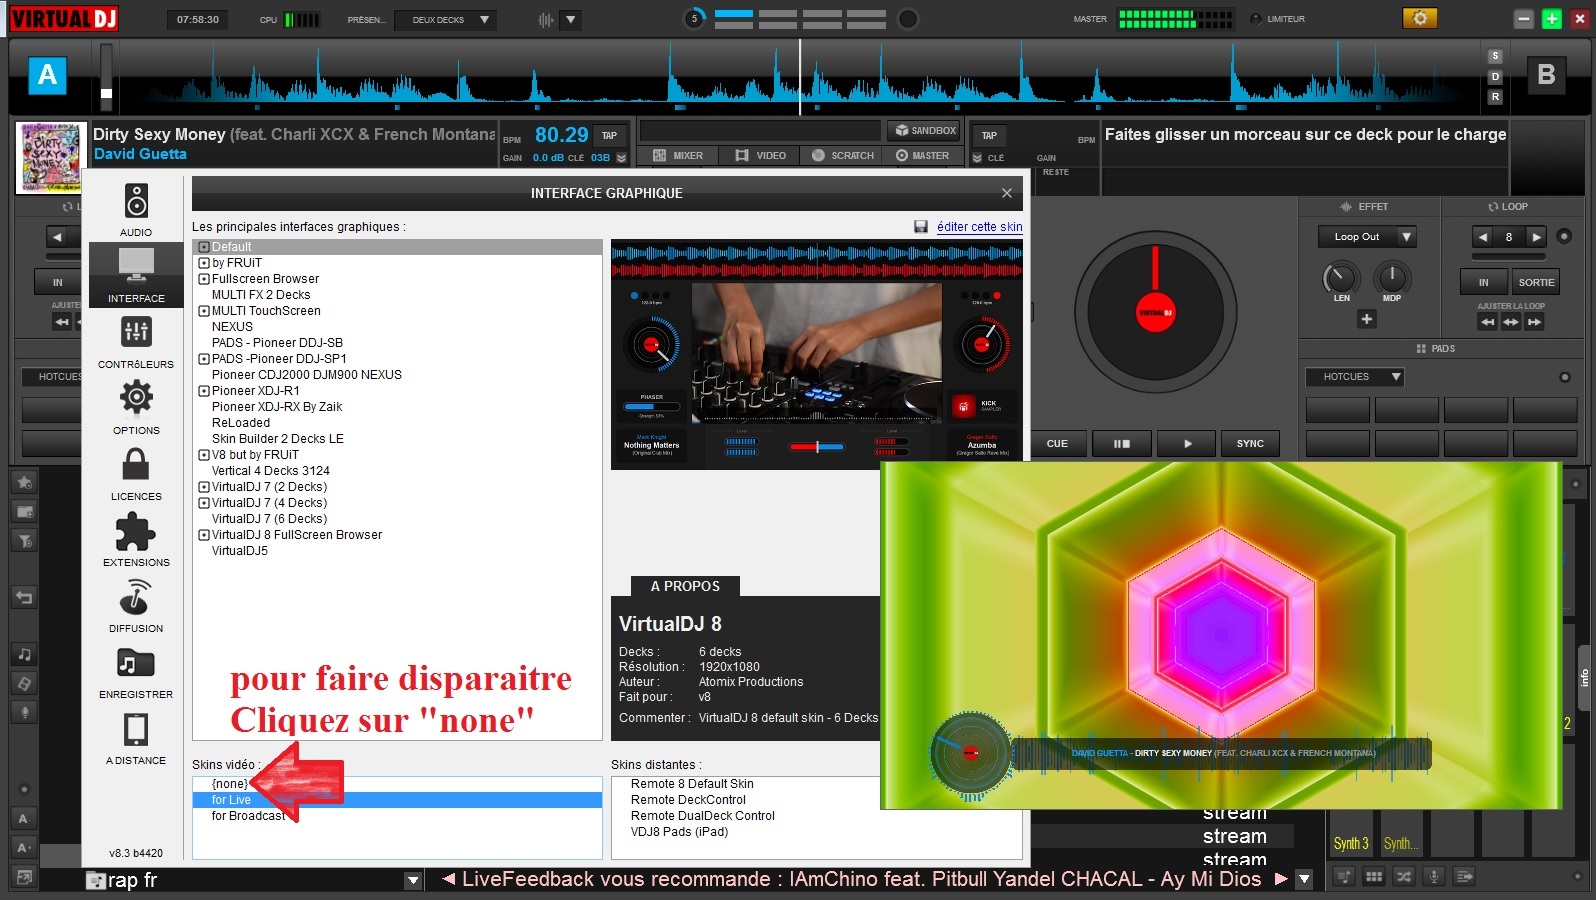Image resolution: width=1596 pixels, height=902 pixels.
Task: Click the Dirty Sexy Money cover art
Action: pos(50,157)
